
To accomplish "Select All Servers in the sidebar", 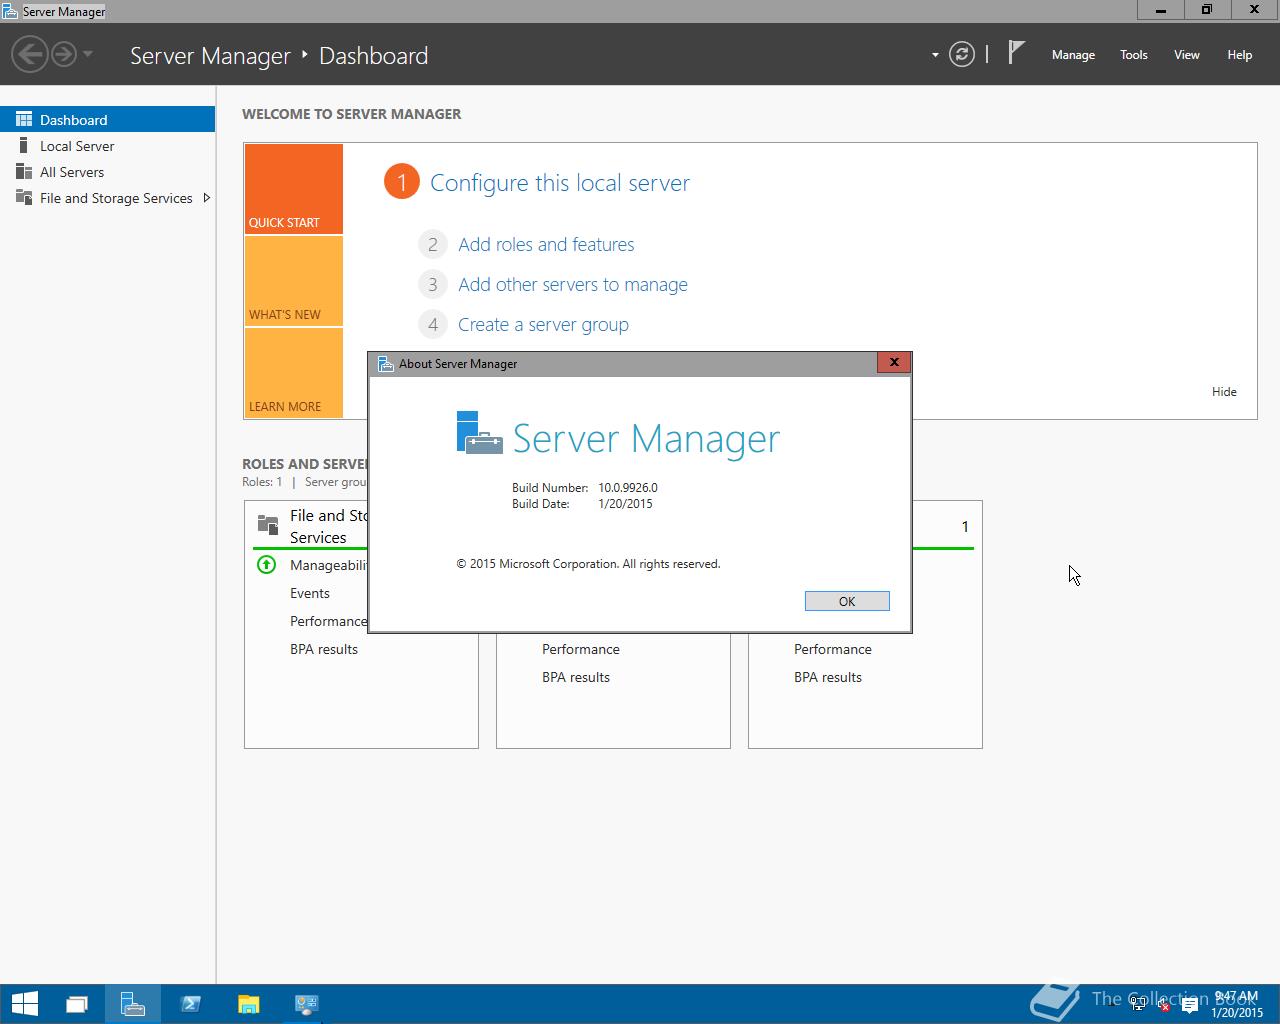I will [107, 172].
